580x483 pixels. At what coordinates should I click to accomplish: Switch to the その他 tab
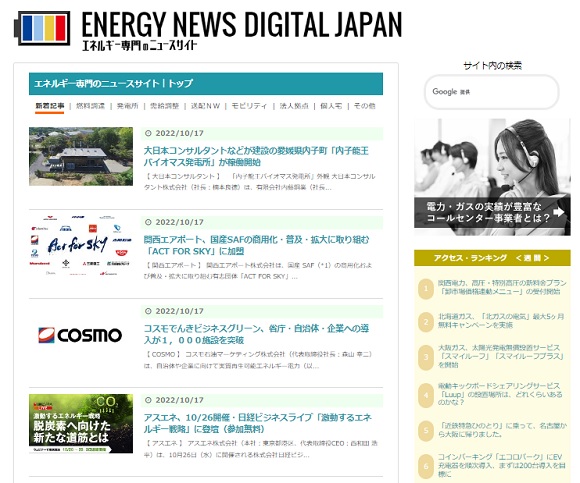click(x=364, y=106)
